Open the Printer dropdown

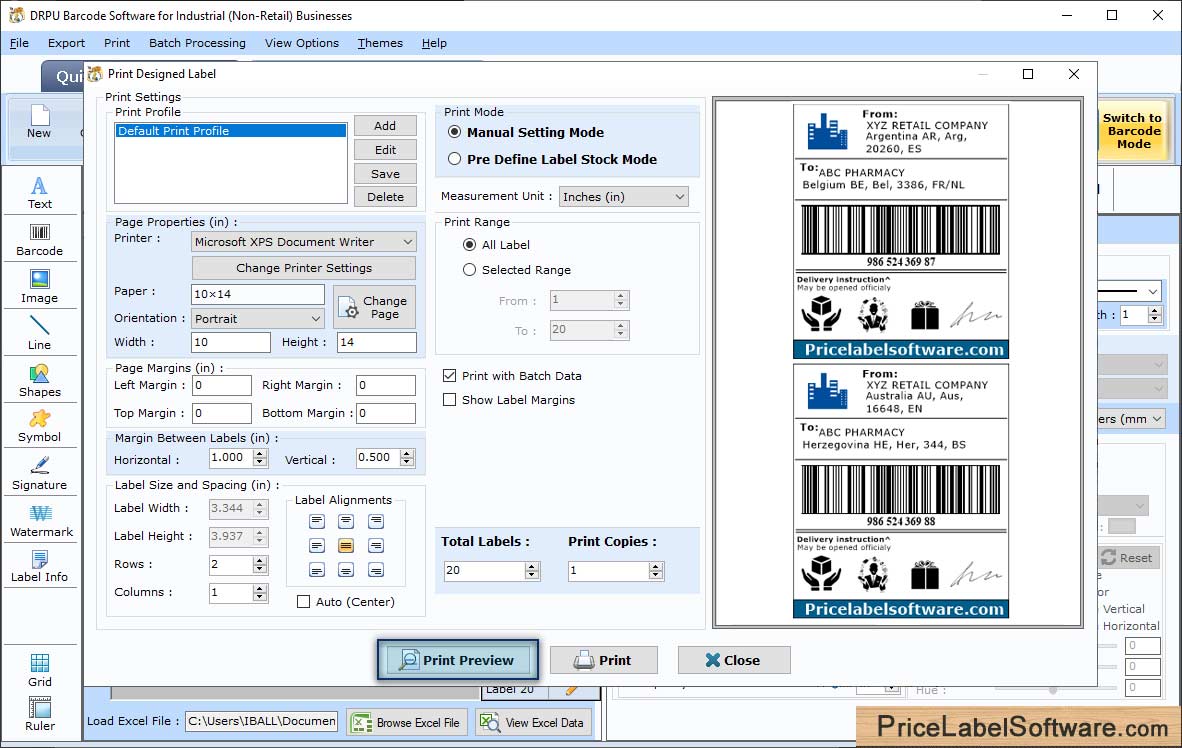(303, 242)
